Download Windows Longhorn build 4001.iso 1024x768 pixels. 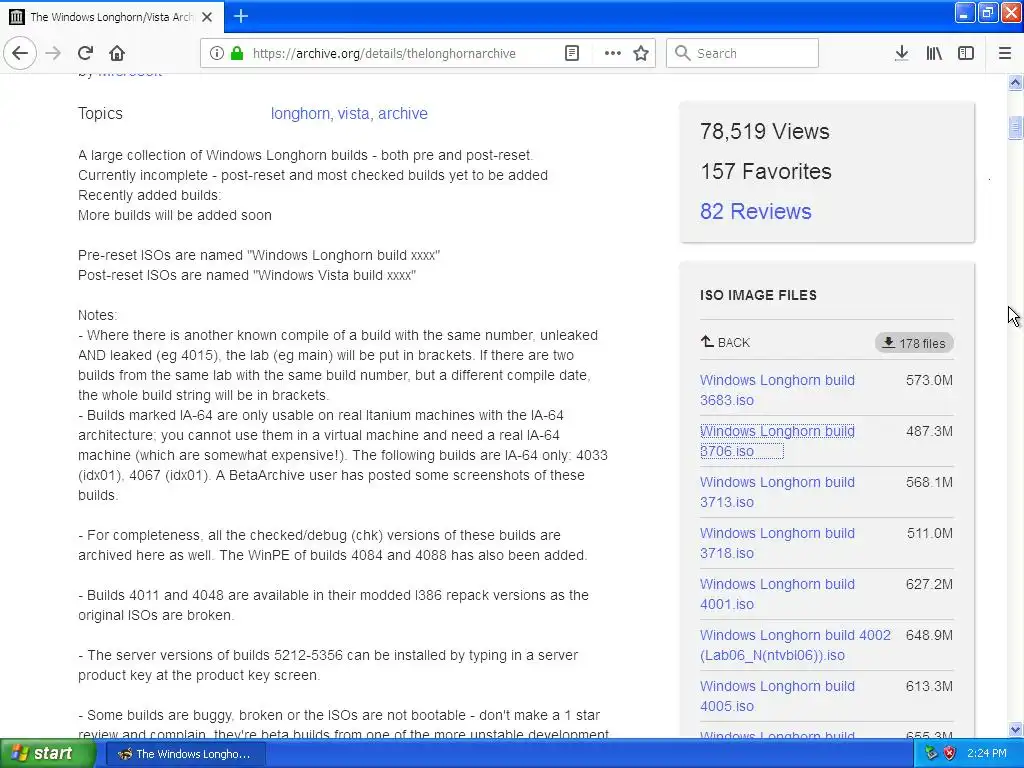tap(777, 594)
